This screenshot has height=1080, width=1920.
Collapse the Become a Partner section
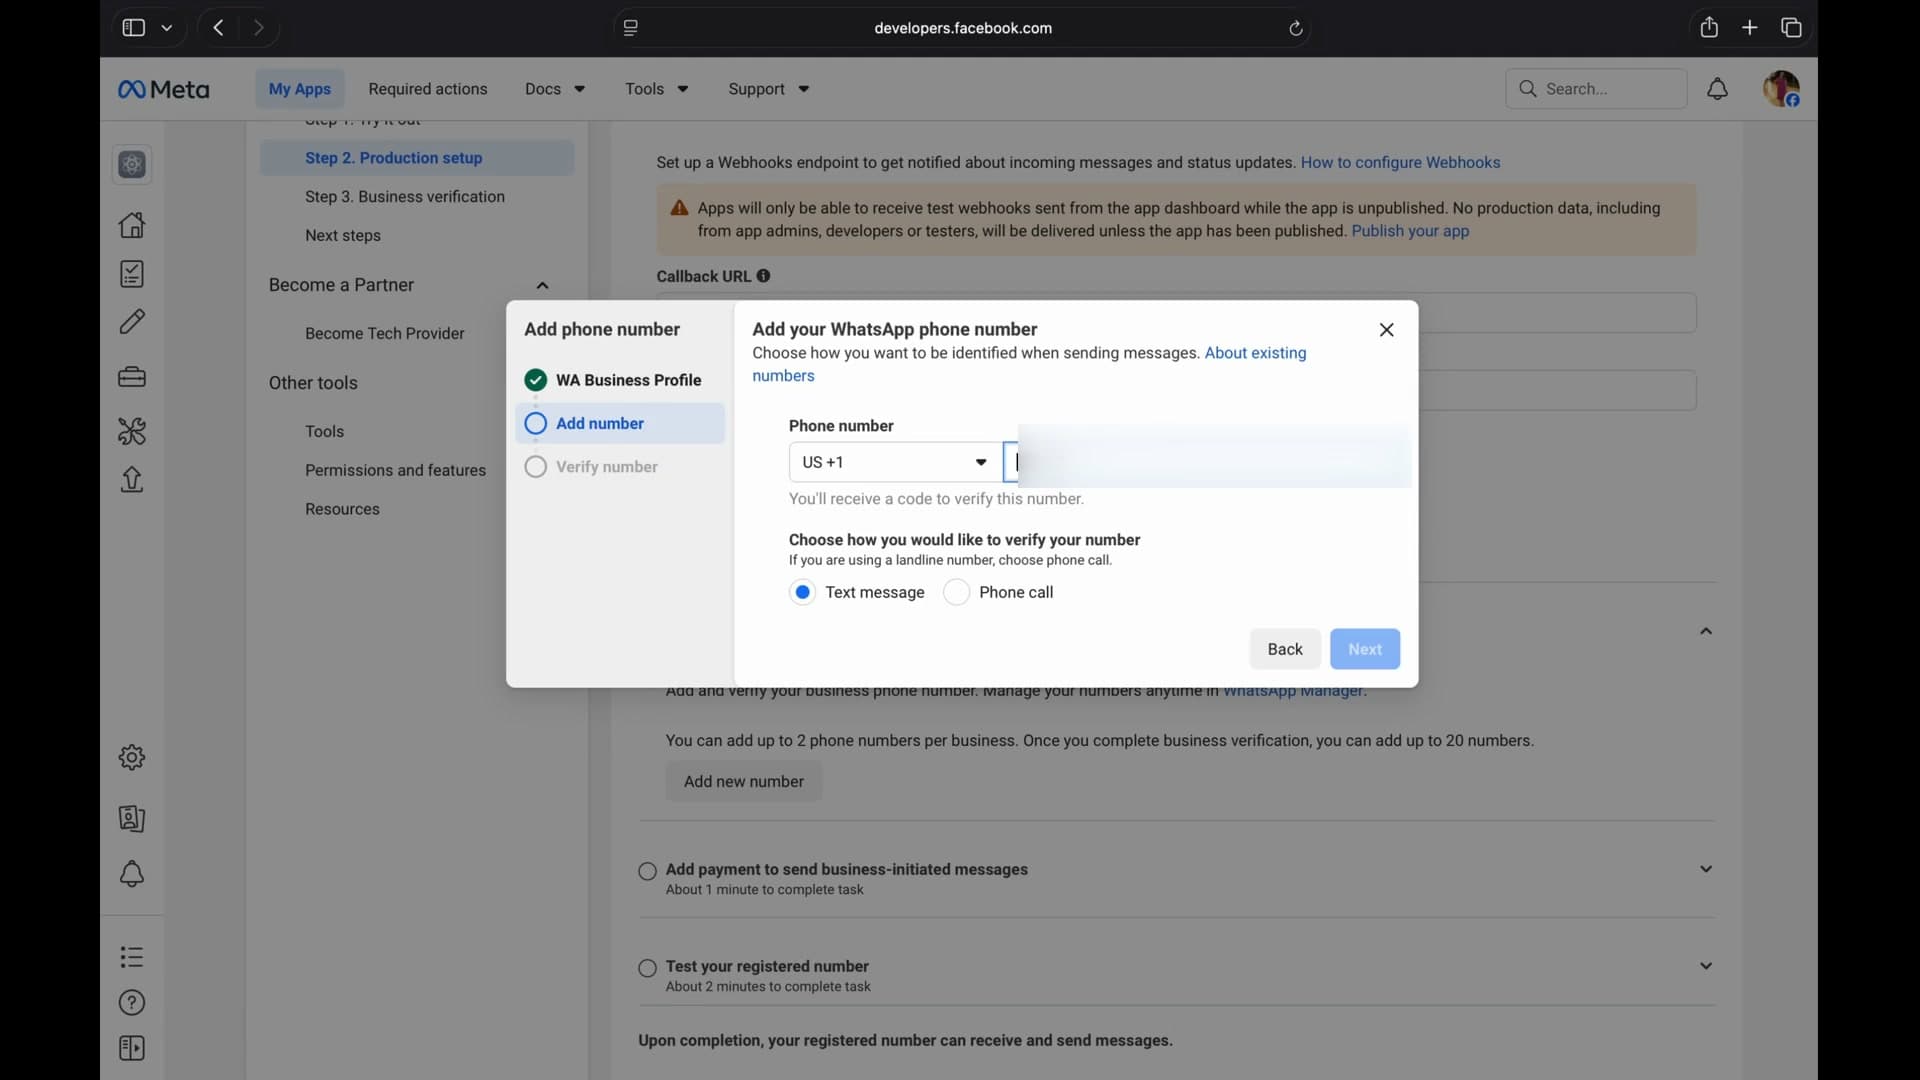pyautogui.click(x=543, y=286)
